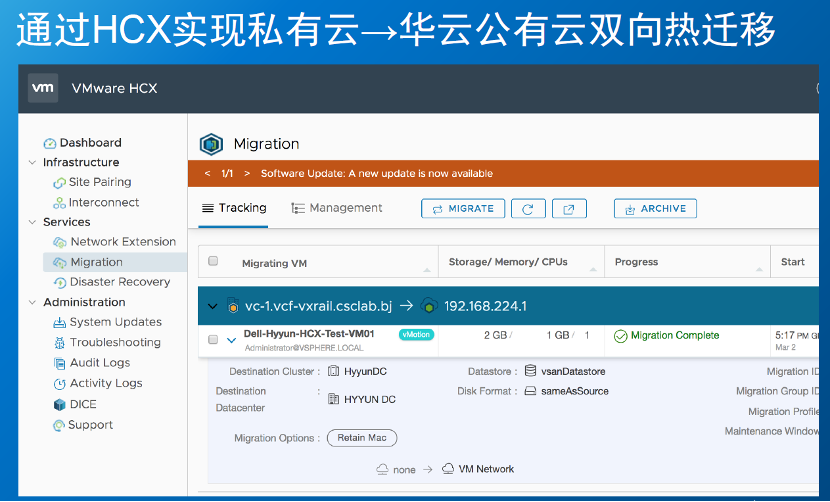
Task: Click the Support icon
Action: [x=59, y=426]
